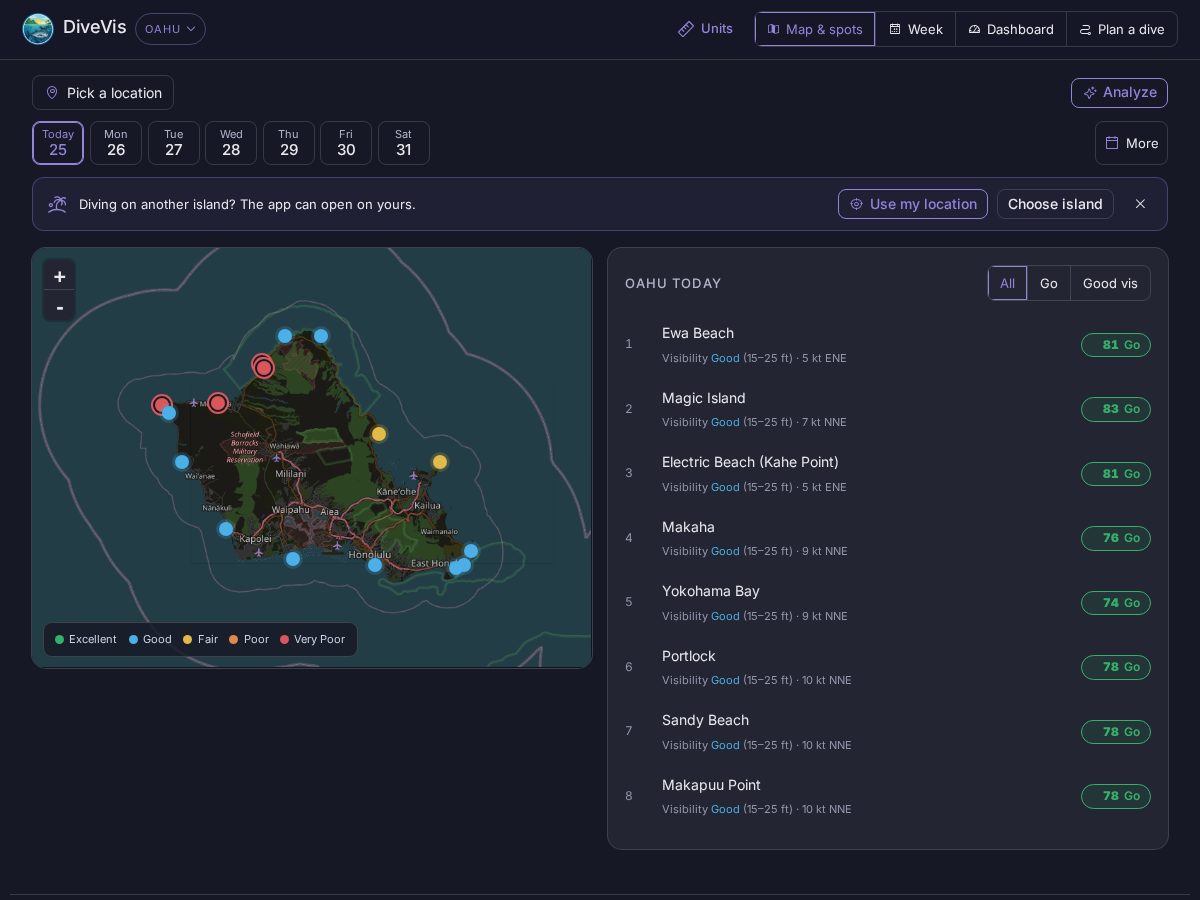Zoom out on the map
Image resolution: width=1200 pixels, height=900 pixels.
click(x=59, y=307)
